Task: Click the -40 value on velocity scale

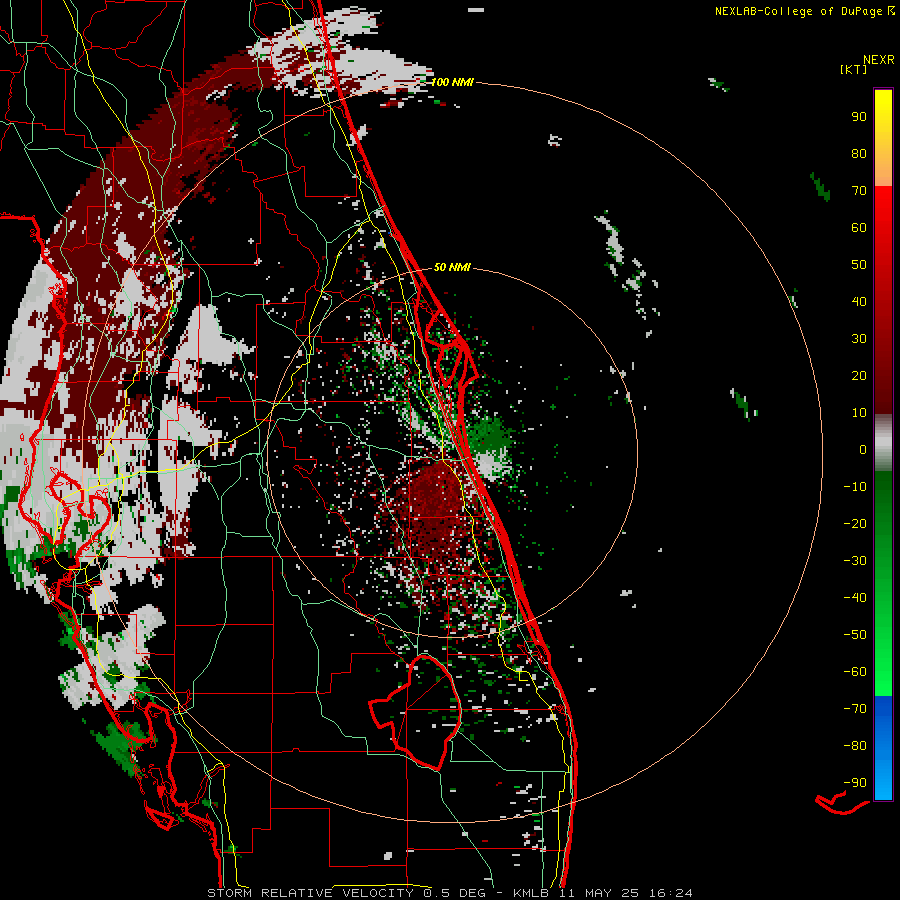Action: tap(855, 598)
